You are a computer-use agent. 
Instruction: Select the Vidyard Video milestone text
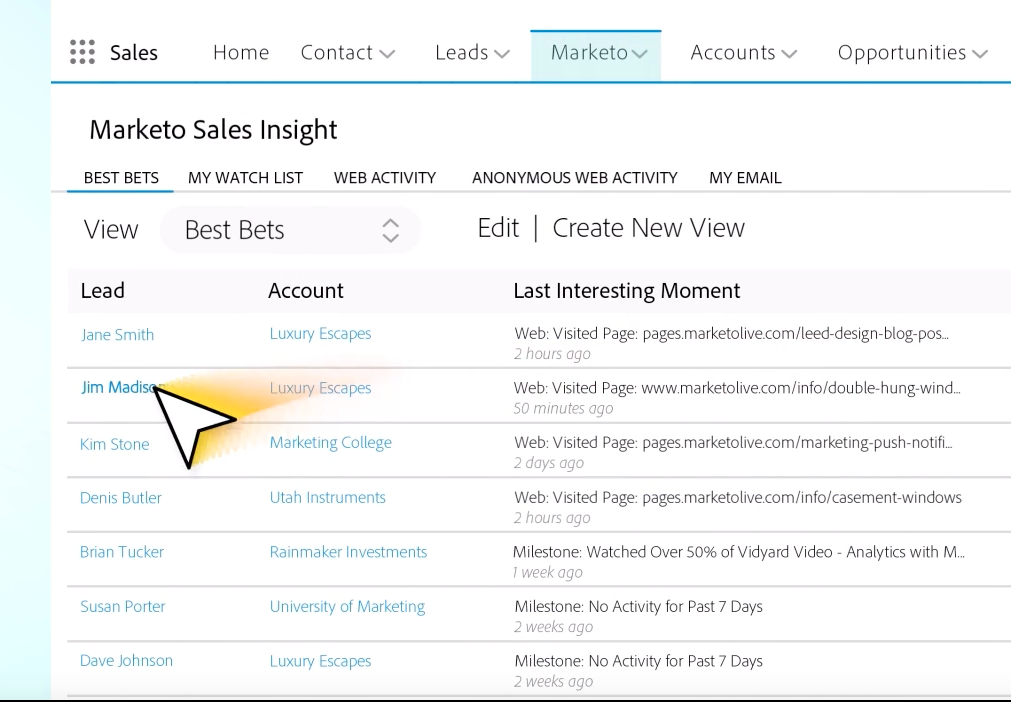coord(739,552)
